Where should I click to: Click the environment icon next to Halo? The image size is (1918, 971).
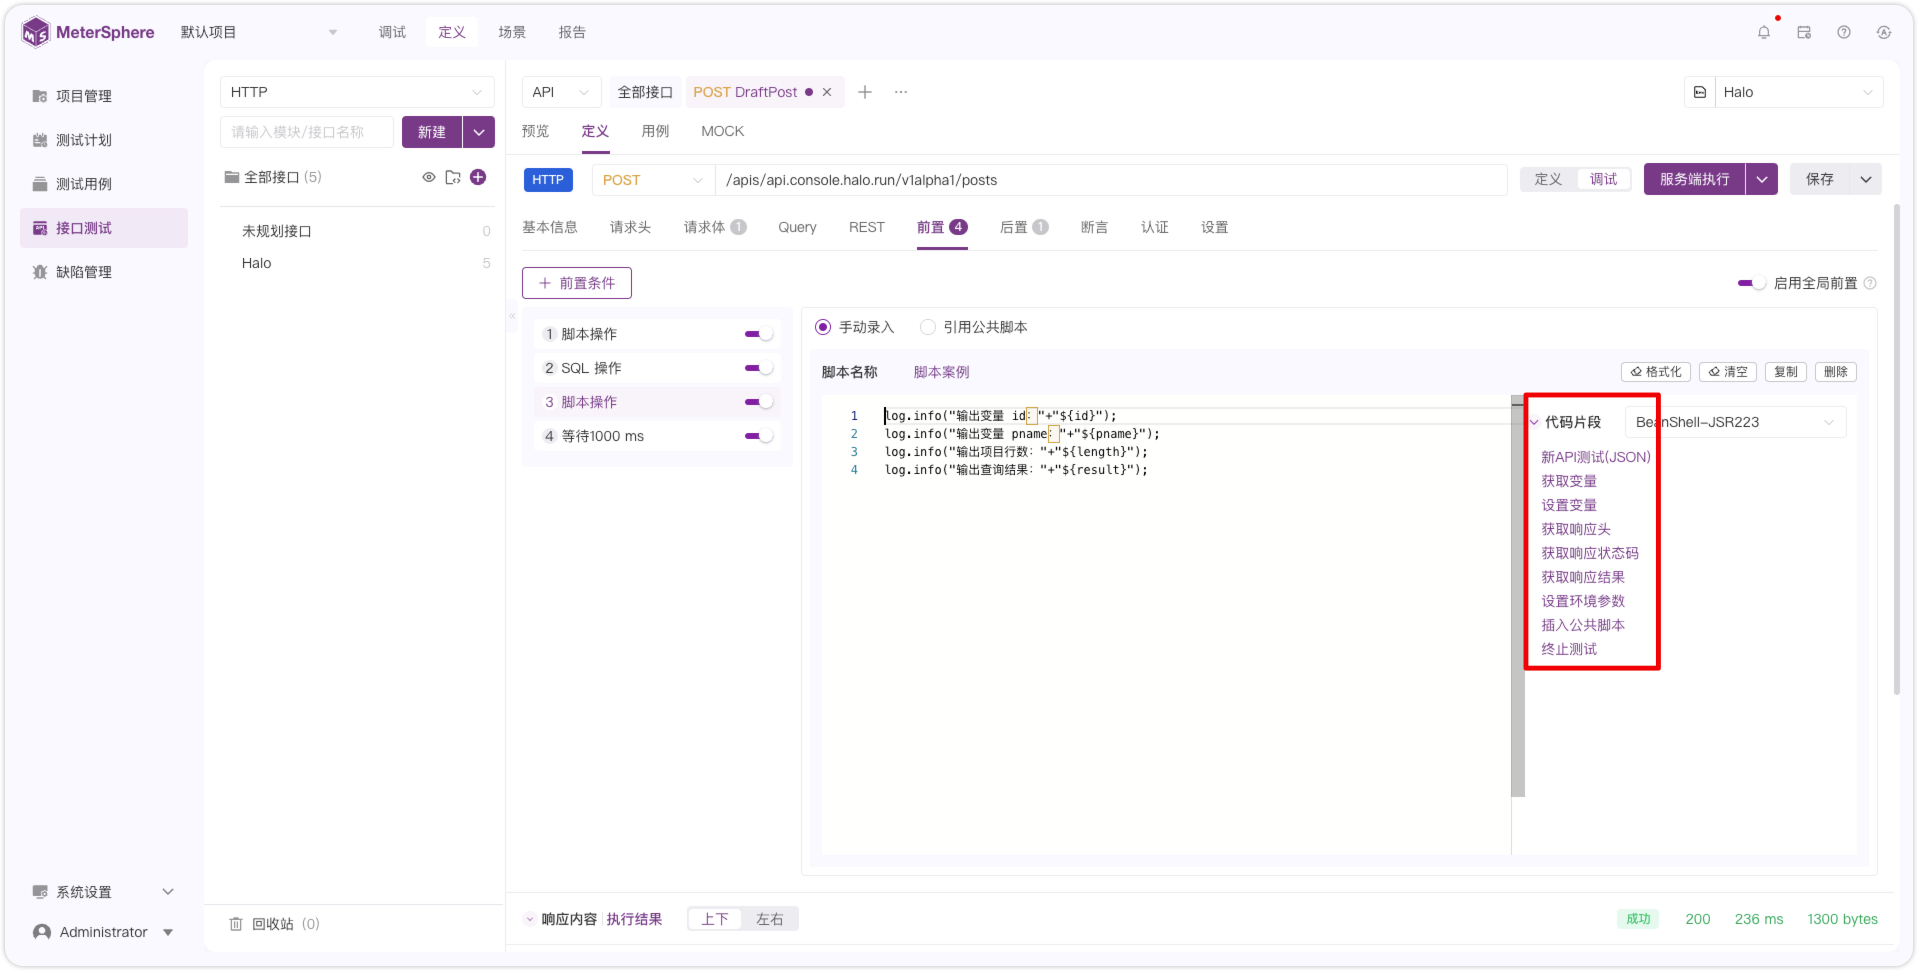[1699, 92]
